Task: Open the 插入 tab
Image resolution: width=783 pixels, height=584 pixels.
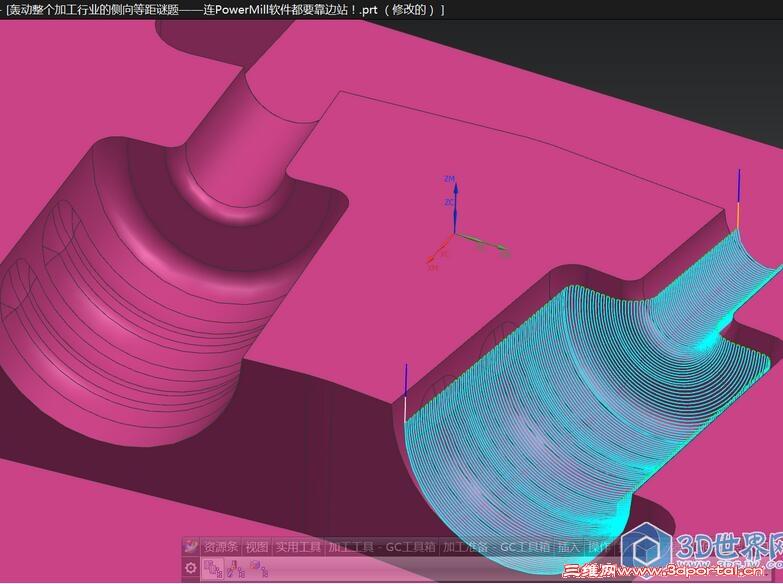Action: click(x=568, y=547)
